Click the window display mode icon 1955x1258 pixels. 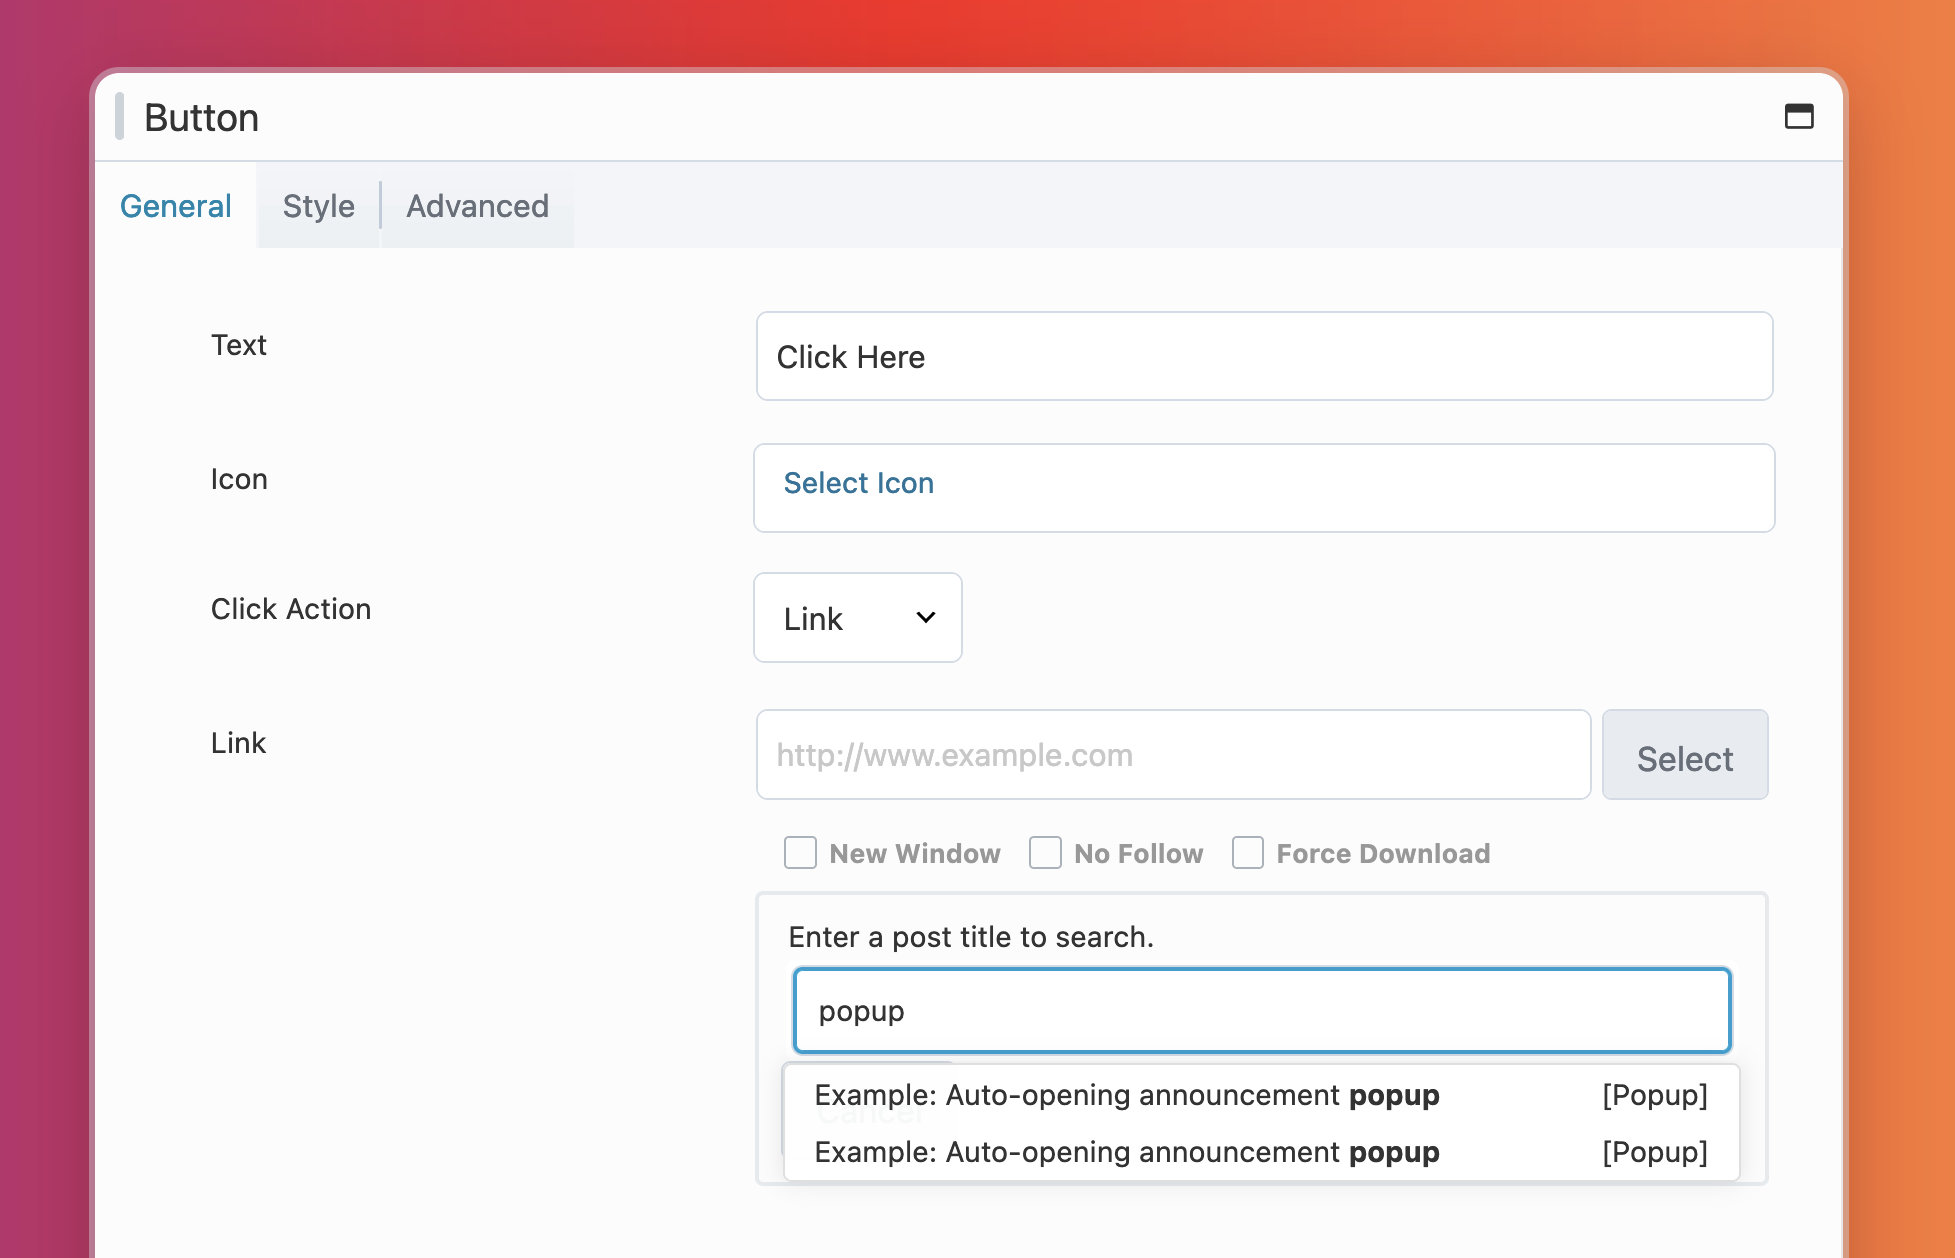click(1798, 117)
